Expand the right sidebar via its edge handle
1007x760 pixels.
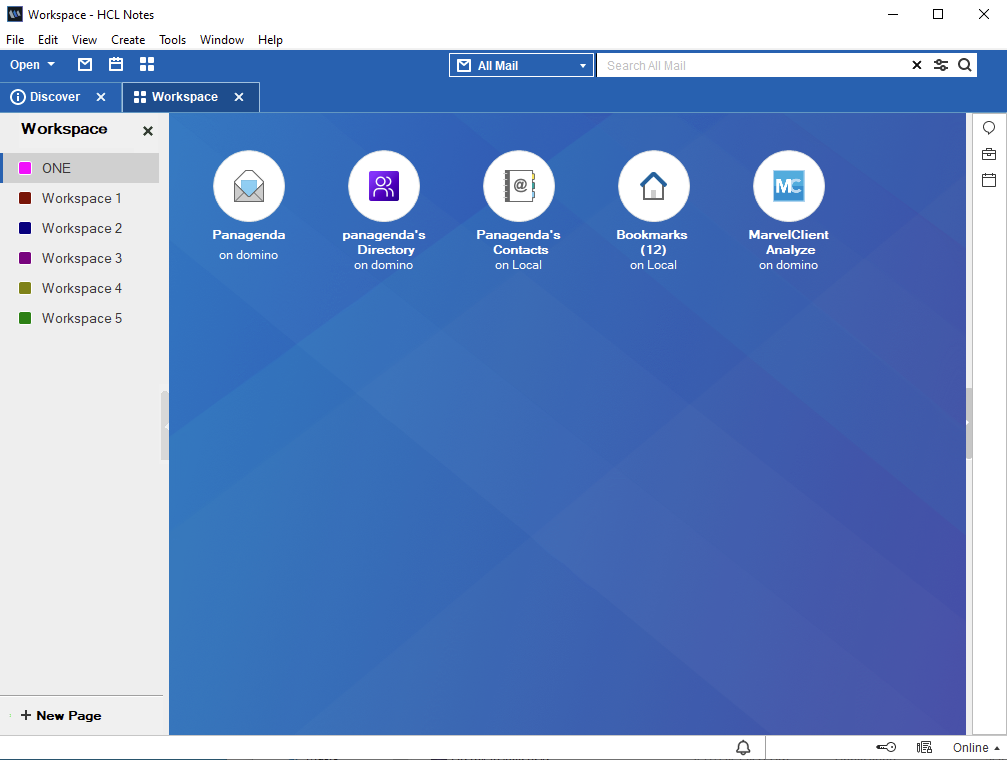pyautogui.click(x=968, y=423)
